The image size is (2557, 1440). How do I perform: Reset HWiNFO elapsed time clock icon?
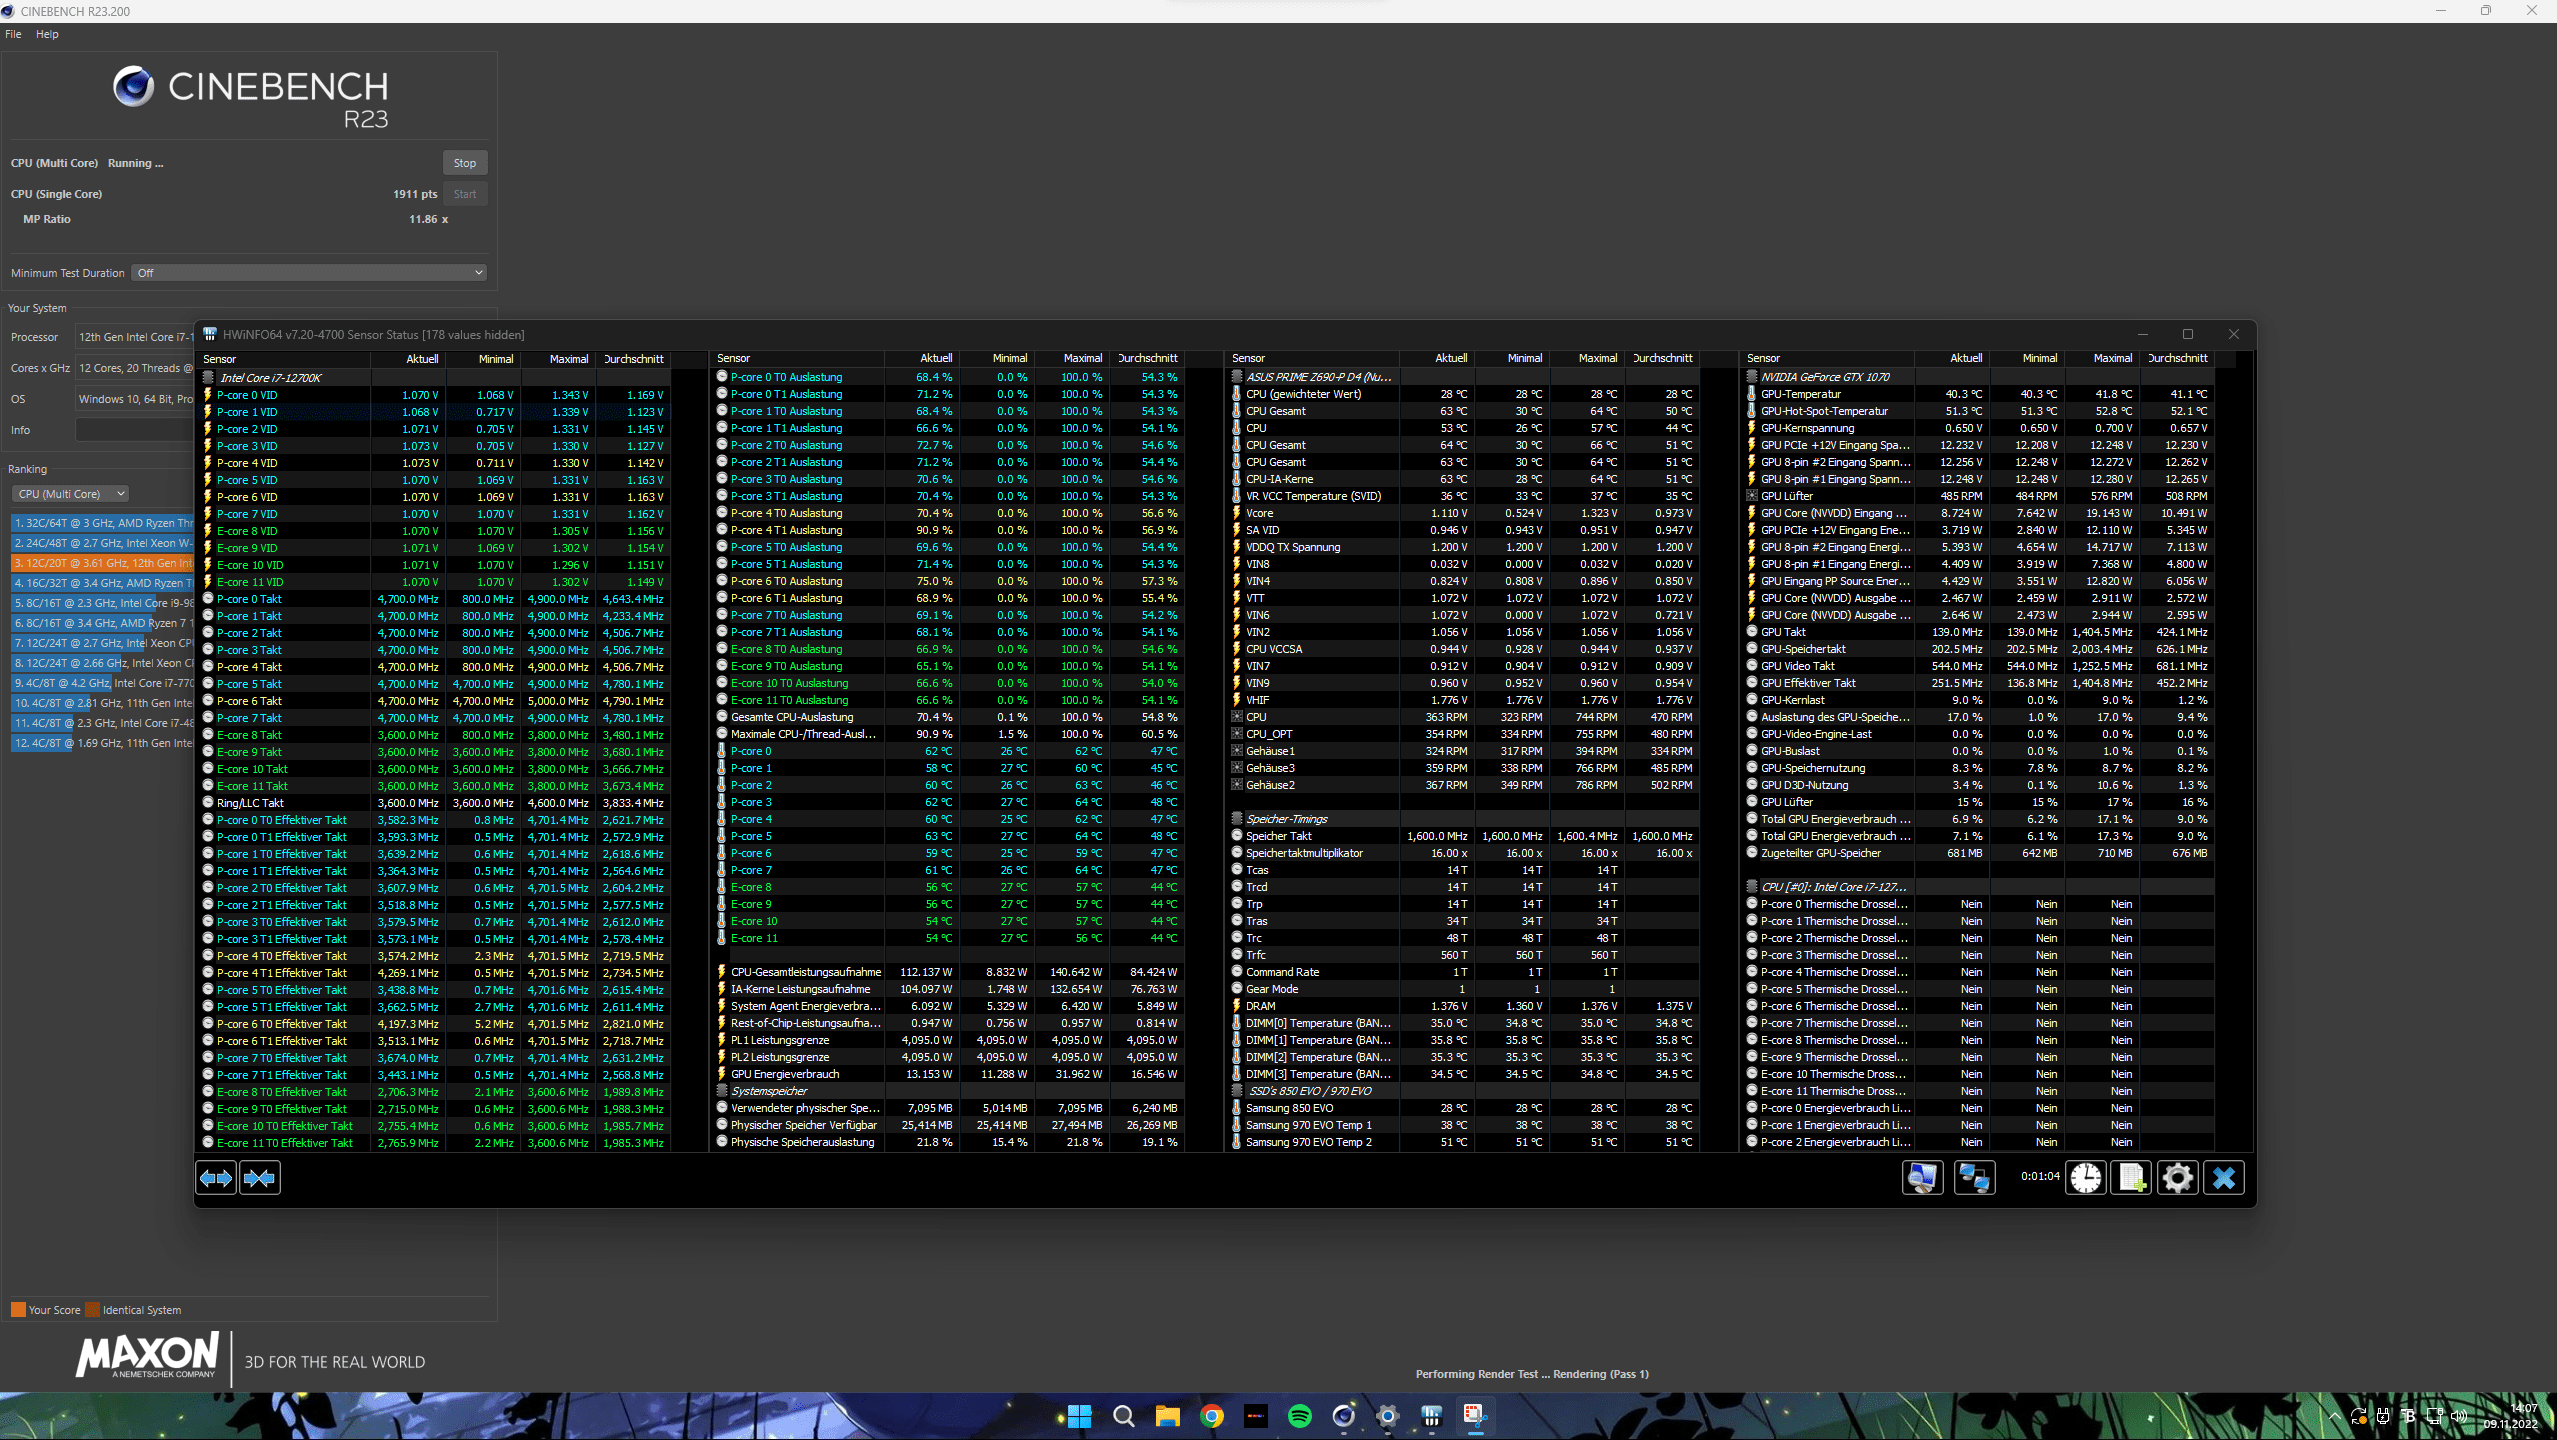coord(2086,1177)
